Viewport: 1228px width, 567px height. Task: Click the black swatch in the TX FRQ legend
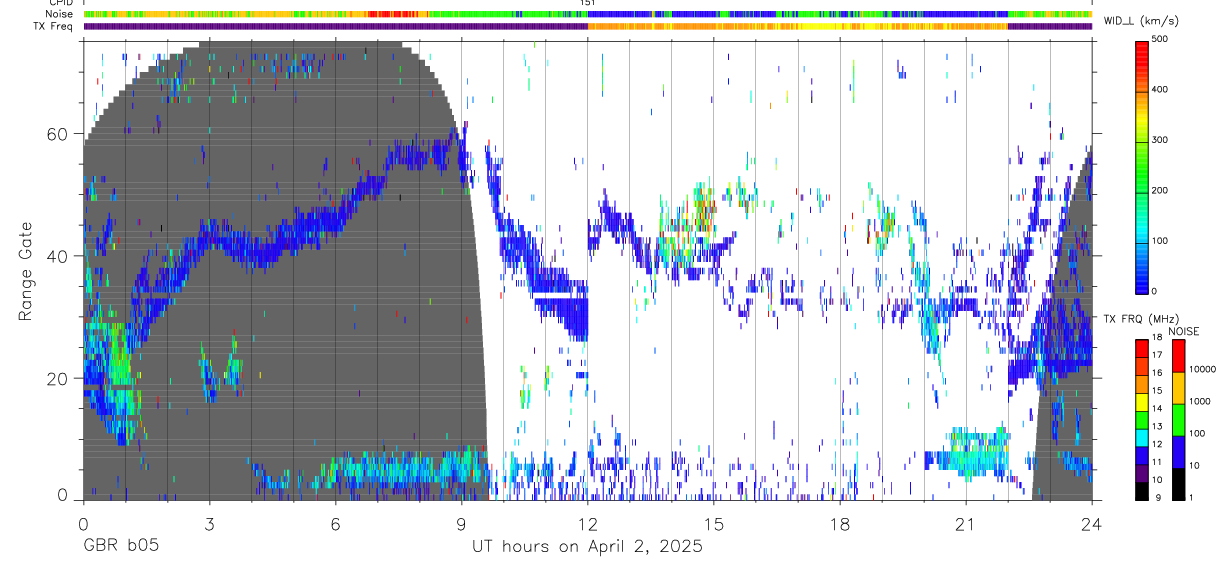pyautogui.click(x=1142, y=489)
